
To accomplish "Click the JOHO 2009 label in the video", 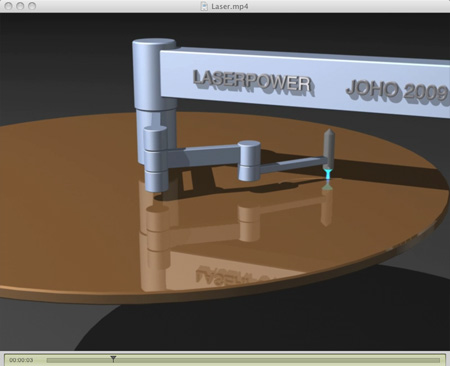I will (x=397, y=91).
